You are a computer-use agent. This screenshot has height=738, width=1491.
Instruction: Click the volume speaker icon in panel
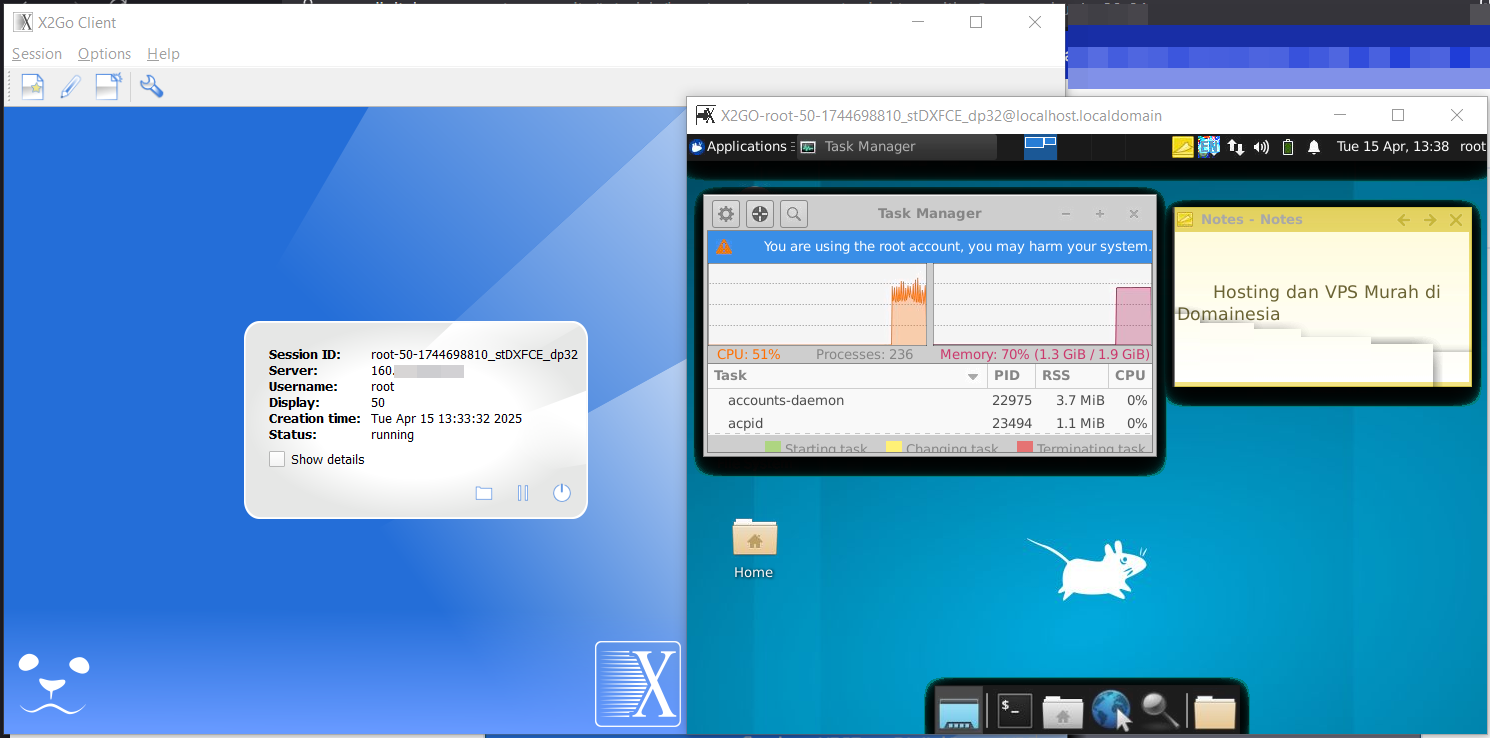coord(1261,147)
